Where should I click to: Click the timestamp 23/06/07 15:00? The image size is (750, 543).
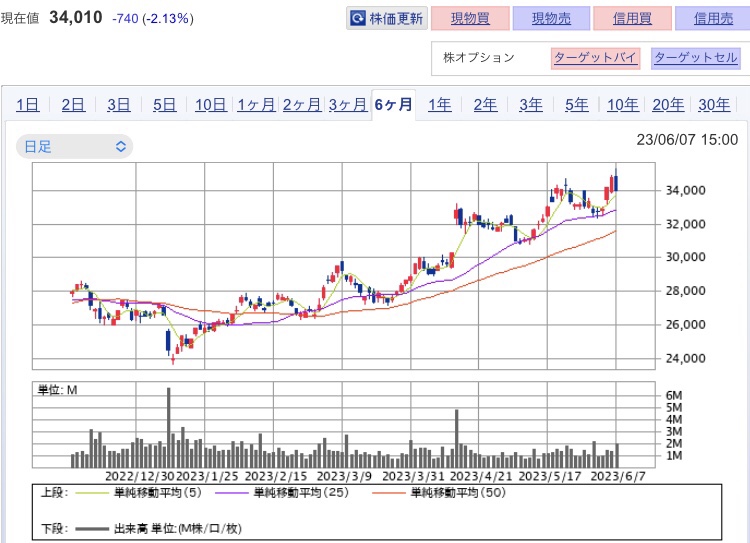click(687, 140)
